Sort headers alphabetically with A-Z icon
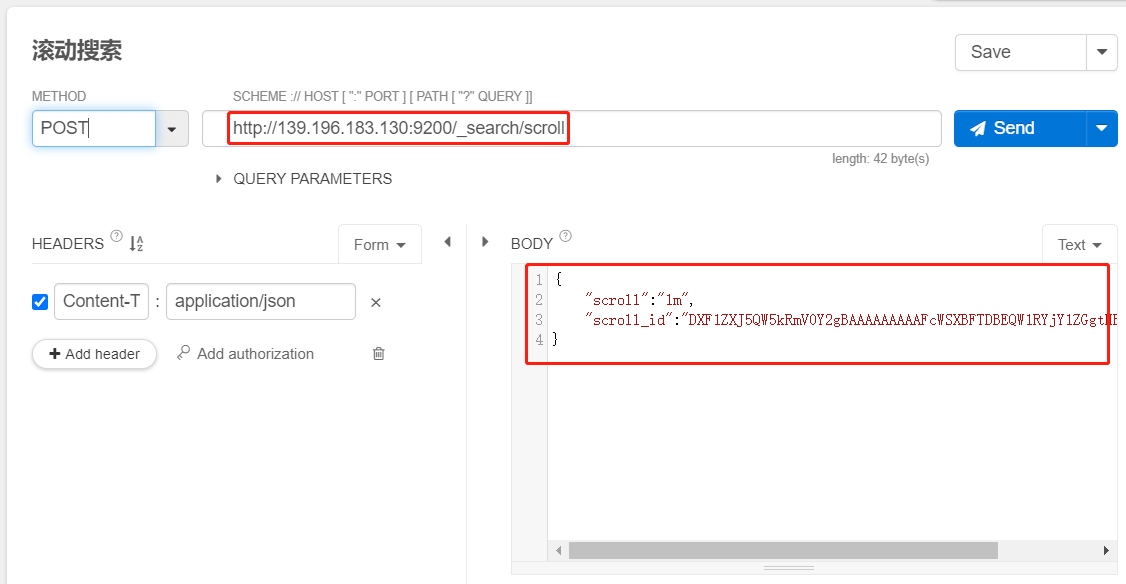The width and height of the screenshot is (1126, 584). [x=136, y=244]
